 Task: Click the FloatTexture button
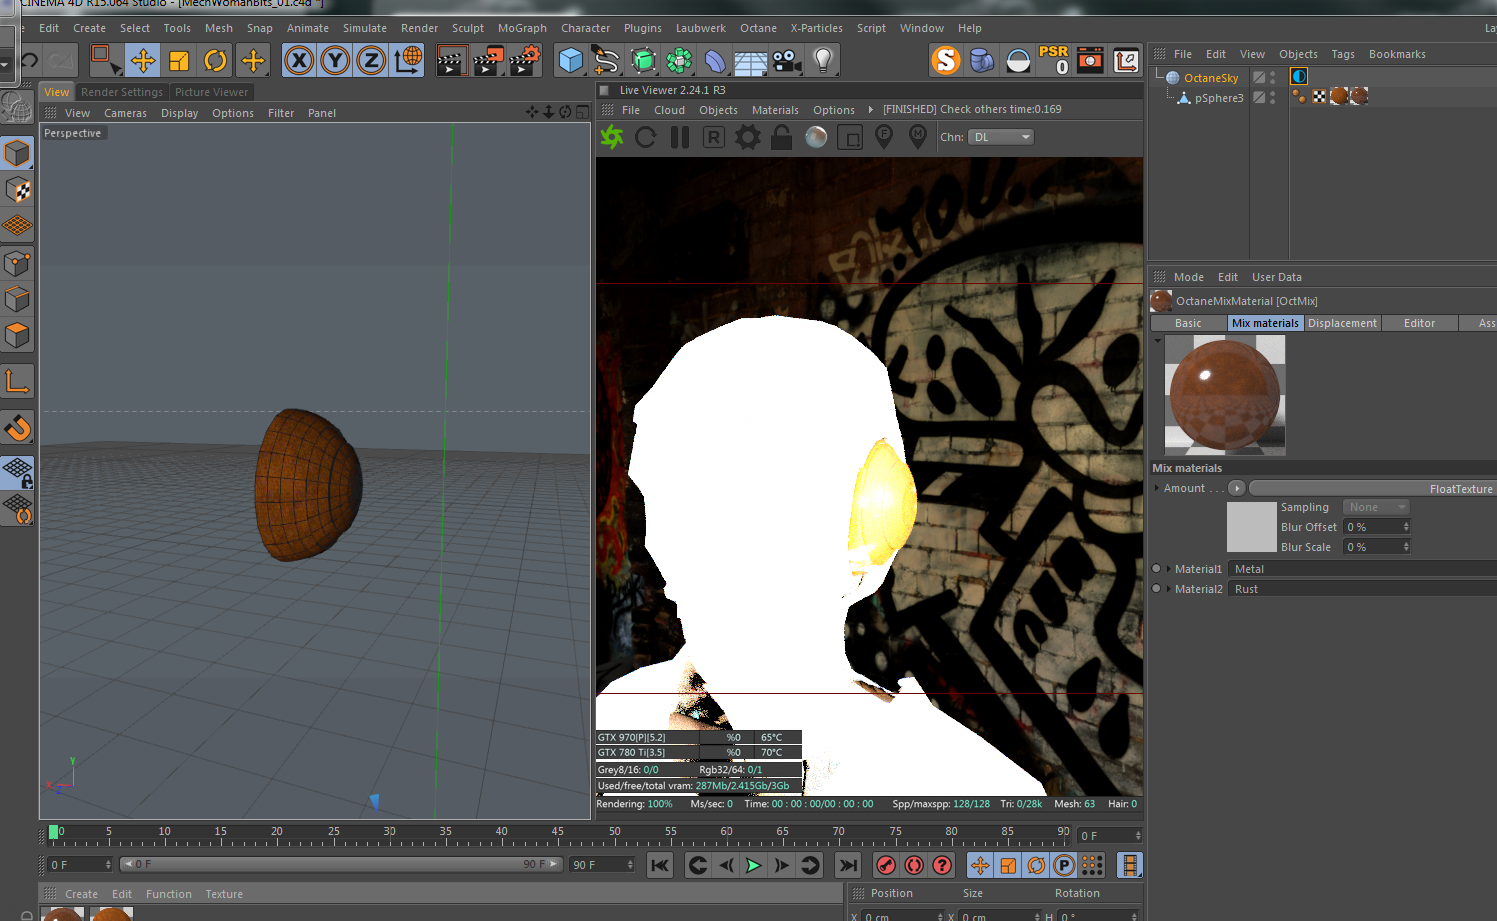(1372, 488)
